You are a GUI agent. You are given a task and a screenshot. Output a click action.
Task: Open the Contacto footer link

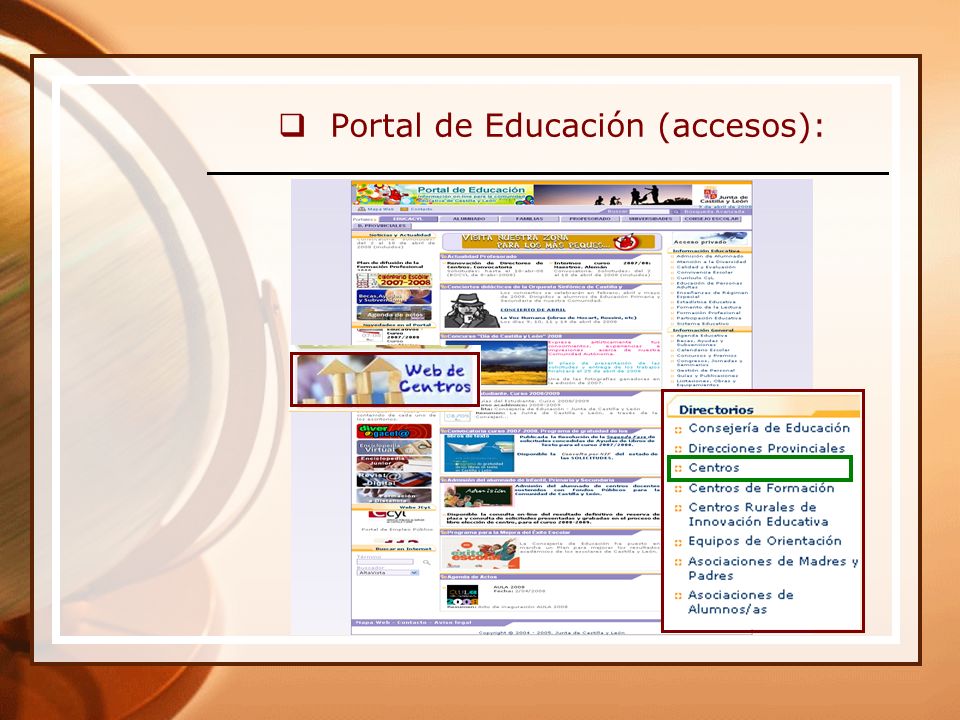coord(411,623)
